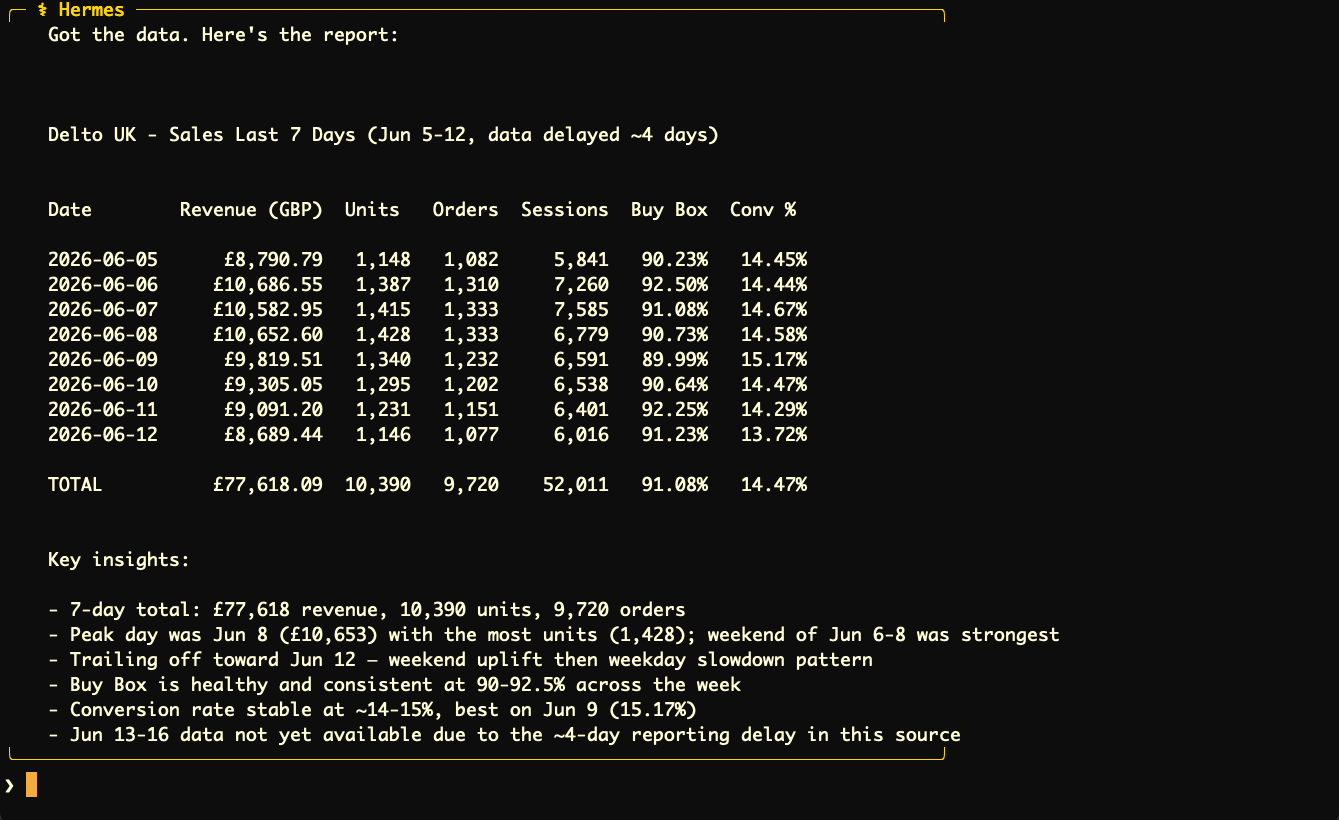Select date 2026-06-11
This screenshot has height=820, width=1339.
(103, 410)
